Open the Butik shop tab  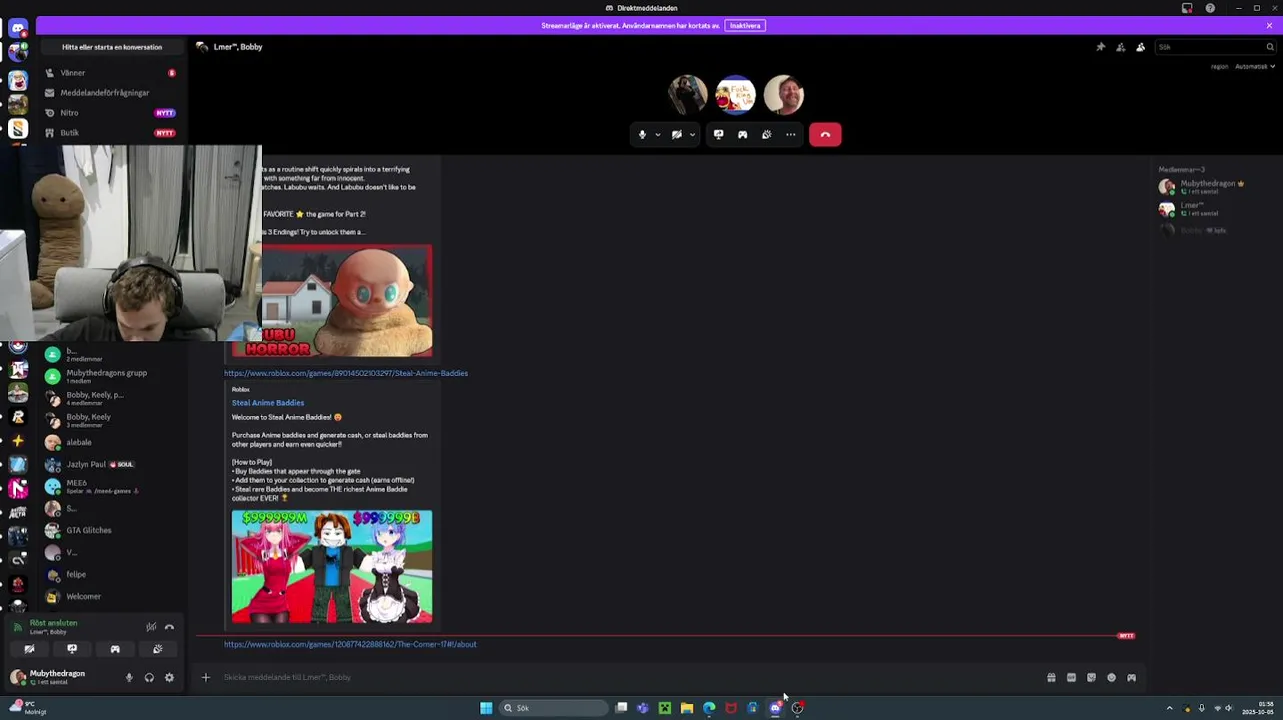click(x=111, y=133)
